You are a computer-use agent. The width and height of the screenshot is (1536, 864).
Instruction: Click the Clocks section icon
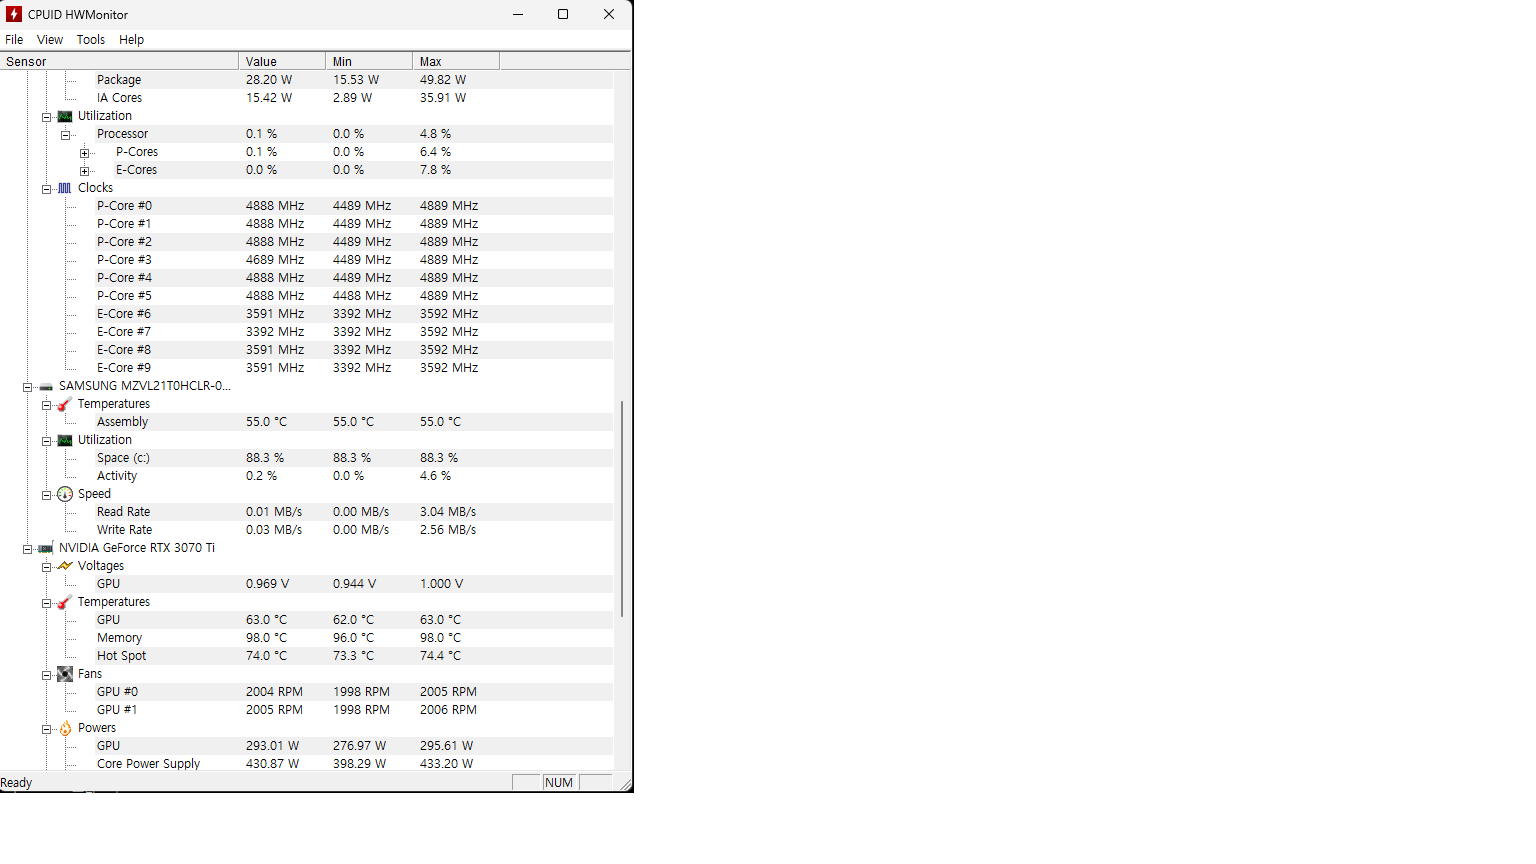point(65,188)
